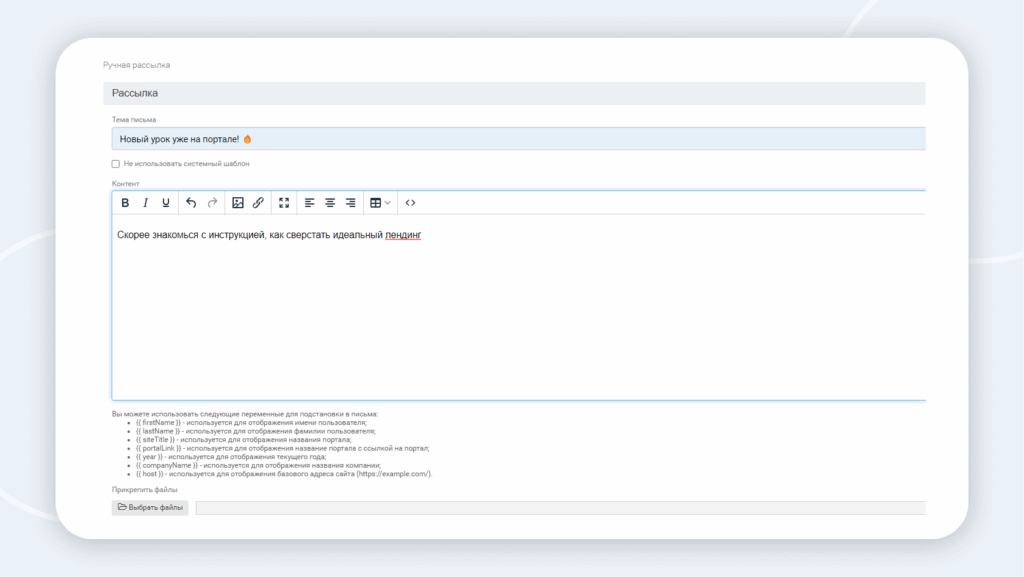Open the table insert dropdown
This screenshot has height=577, width=1024.
tap(380, 203)
